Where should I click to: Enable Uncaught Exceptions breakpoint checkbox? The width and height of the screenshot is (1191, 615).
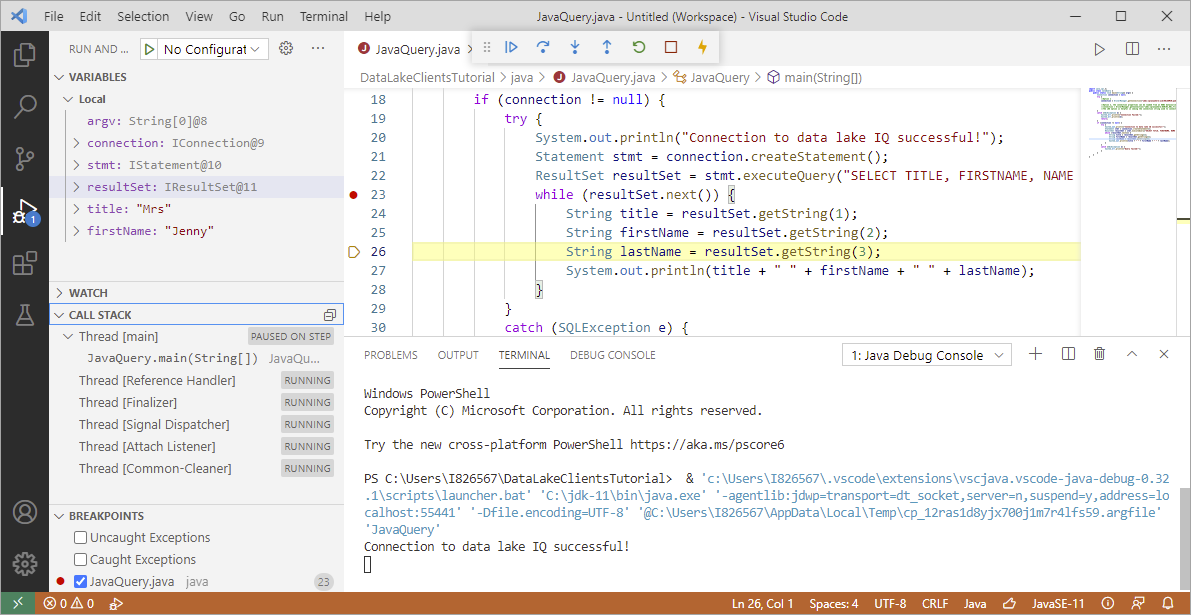80,538
